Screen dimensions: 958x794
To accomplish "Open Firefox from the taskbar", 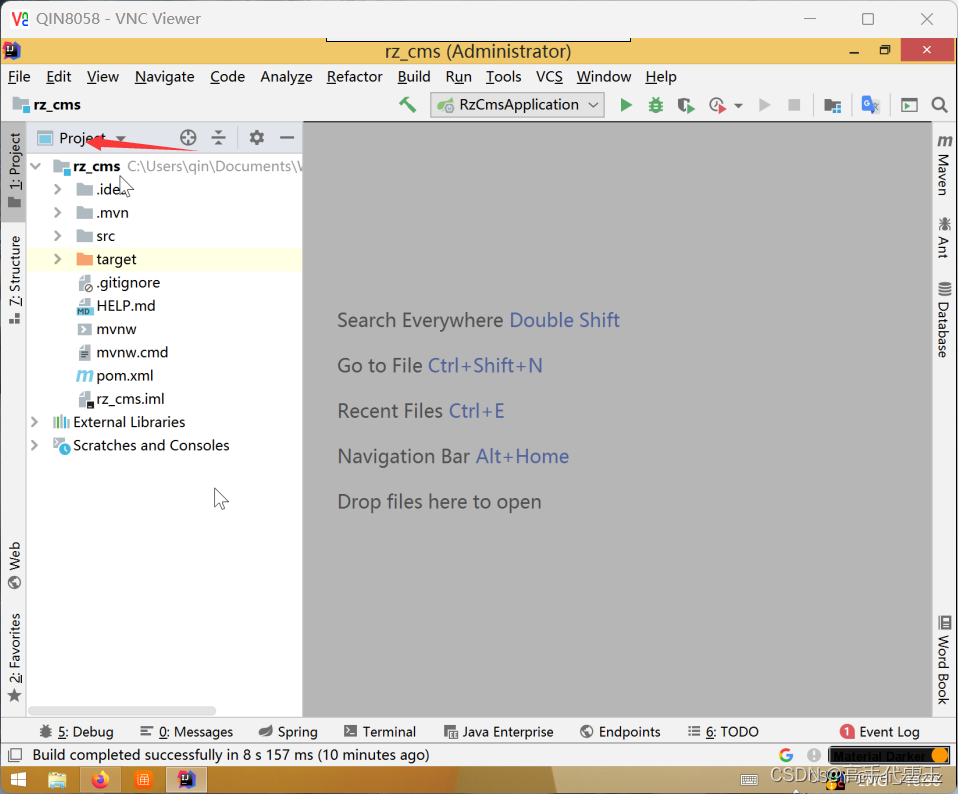I will pos(100,780).
